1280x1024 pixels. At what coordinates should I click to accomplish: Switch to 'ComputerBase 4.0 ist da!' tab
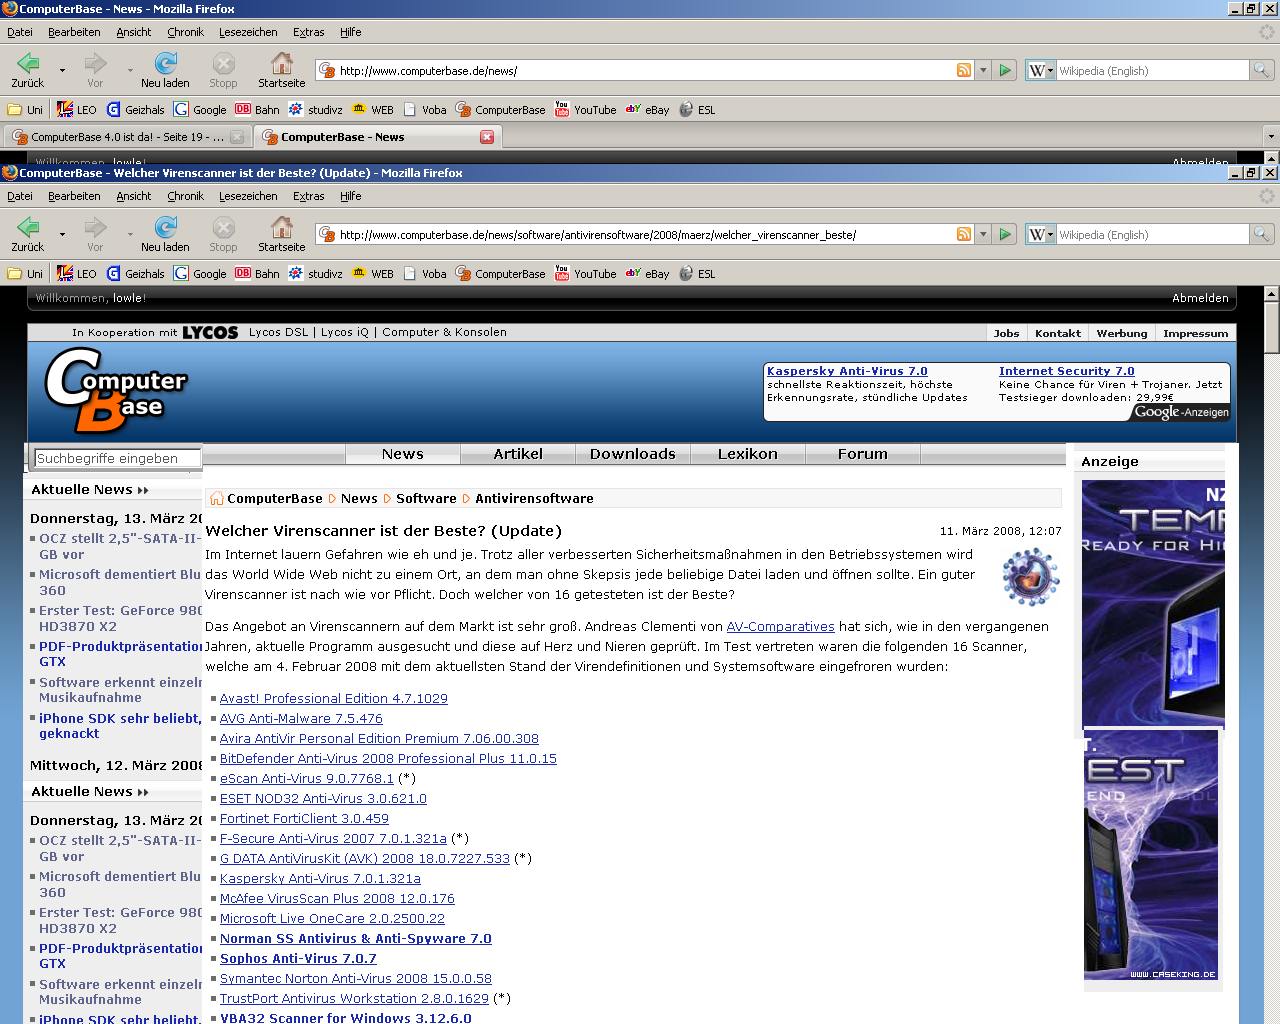[126, 137]
